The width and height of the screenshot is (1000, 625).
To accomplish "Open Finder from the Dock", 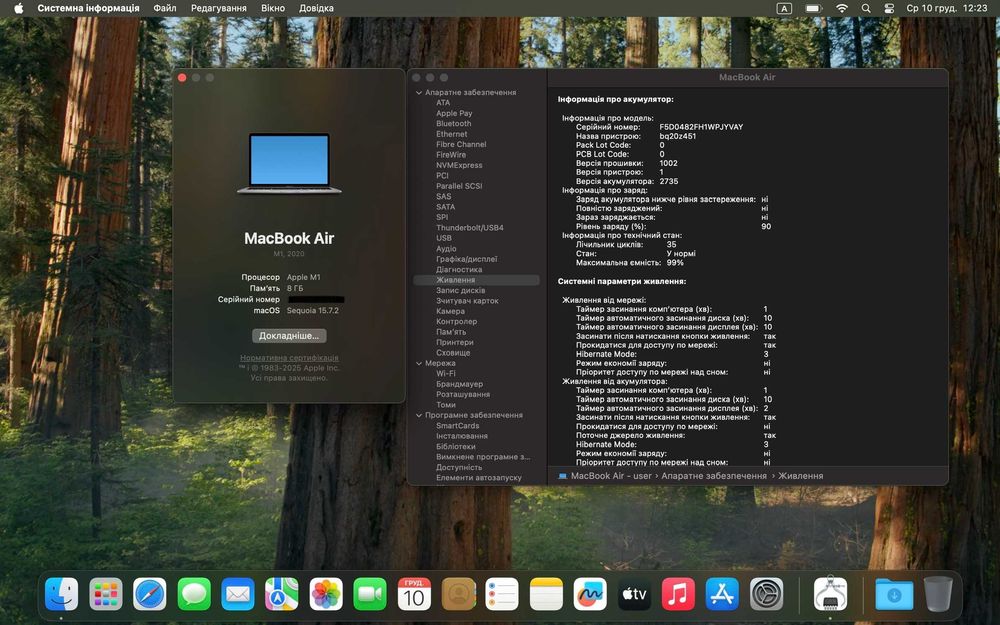I will pos(62,594).
